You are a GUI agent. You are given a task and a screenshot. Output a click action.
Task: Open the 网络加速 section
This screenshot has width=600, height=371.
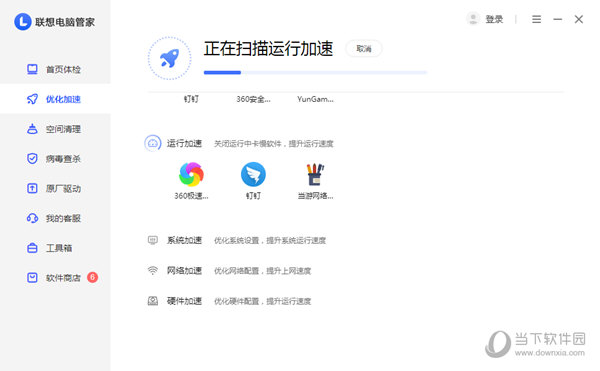184,270
